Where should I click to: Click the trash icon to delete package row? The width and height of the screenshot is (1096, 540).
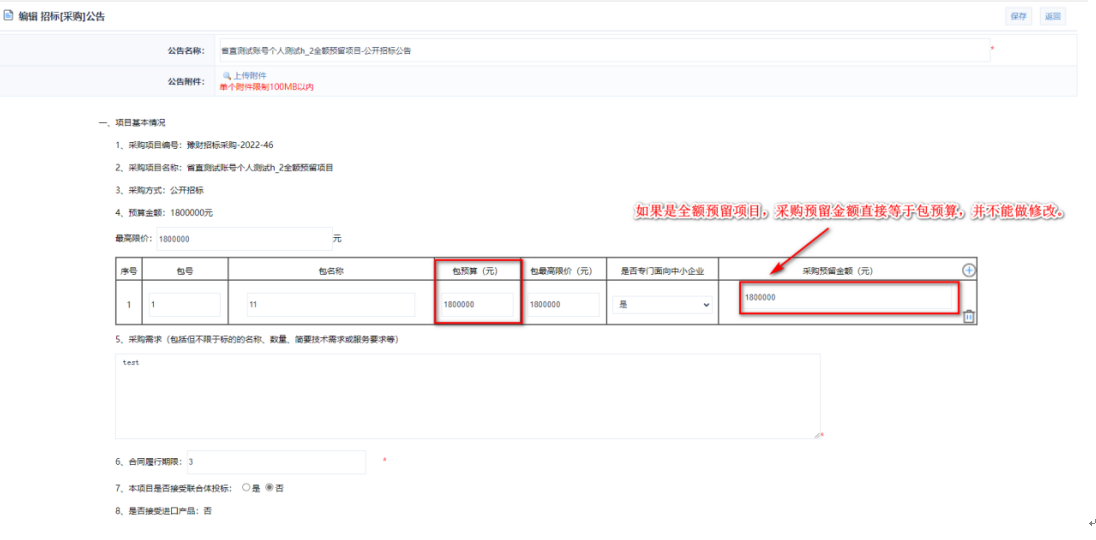click(x=968, y=317)
